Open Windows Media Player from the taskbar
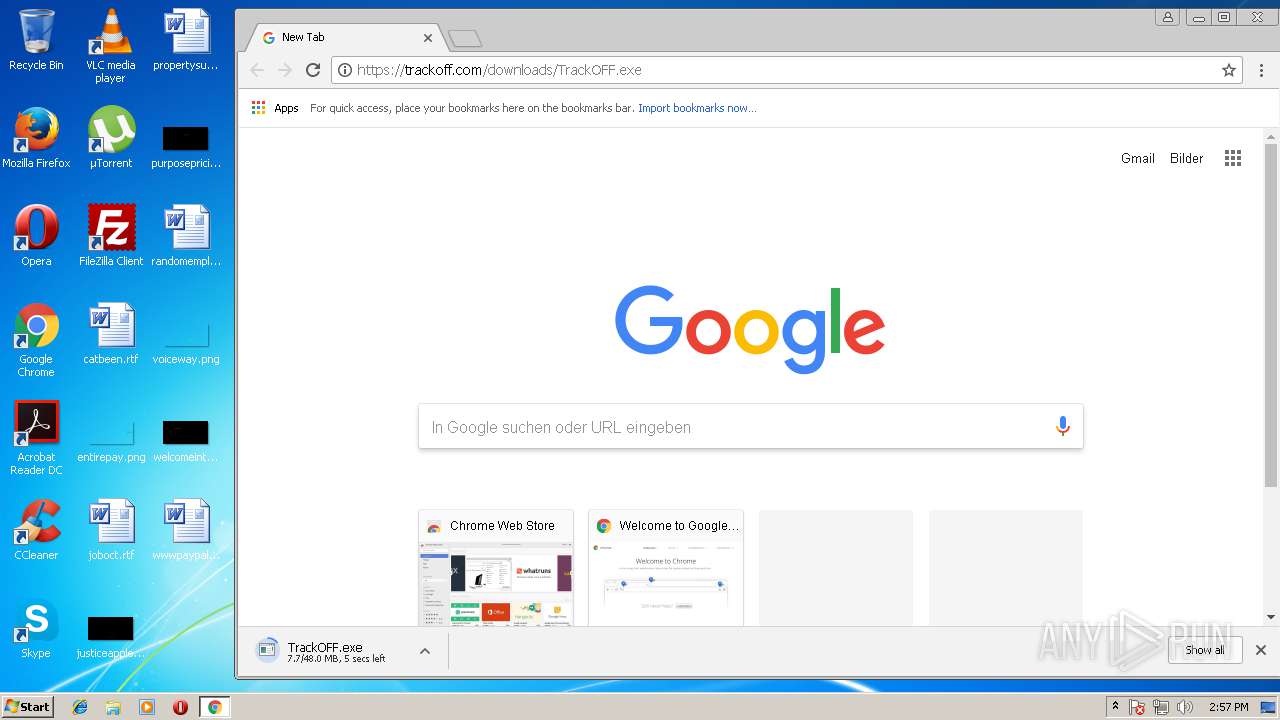Image resolution: width=1280 pixels, height=720 pixels. (x=147, y=707)
